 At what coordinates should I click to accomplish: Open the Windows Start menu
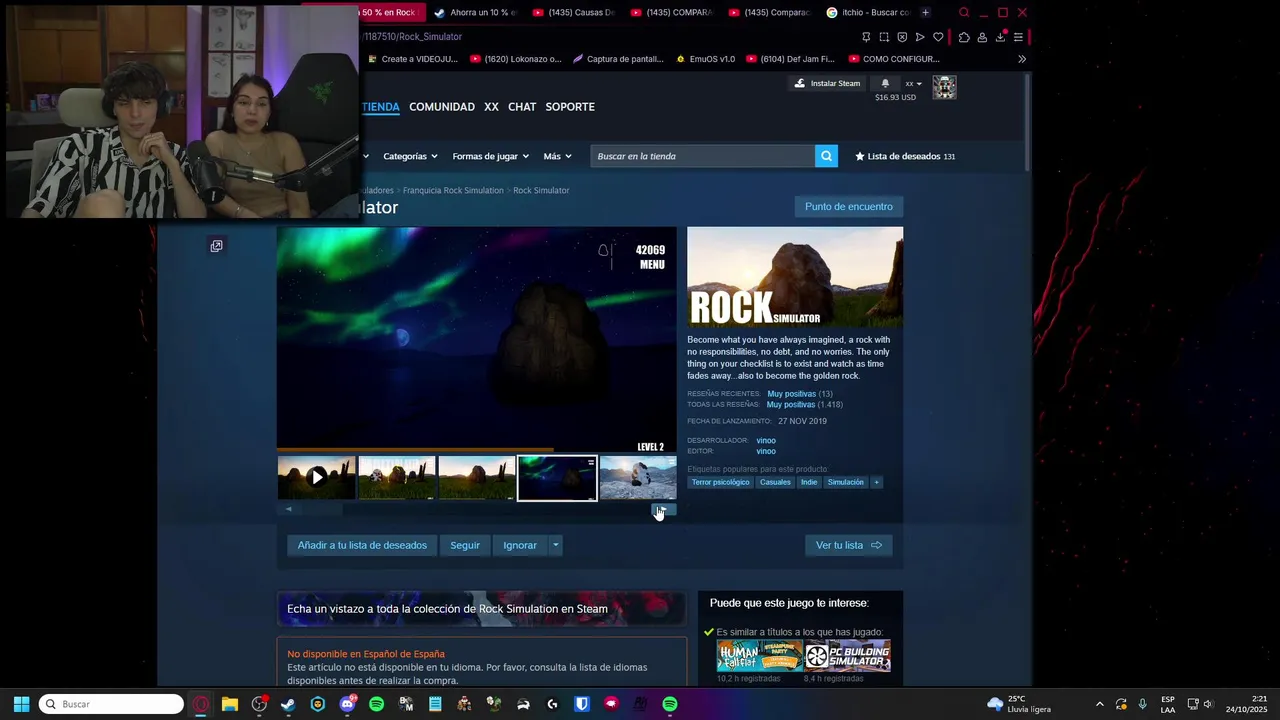(x=21, y=704)
